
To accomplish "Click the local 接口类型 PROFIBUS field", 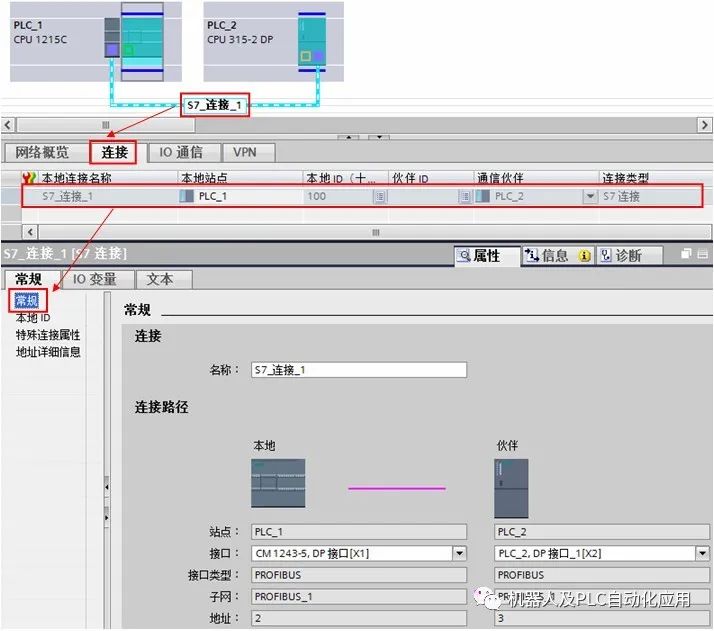I will point(359,575).
